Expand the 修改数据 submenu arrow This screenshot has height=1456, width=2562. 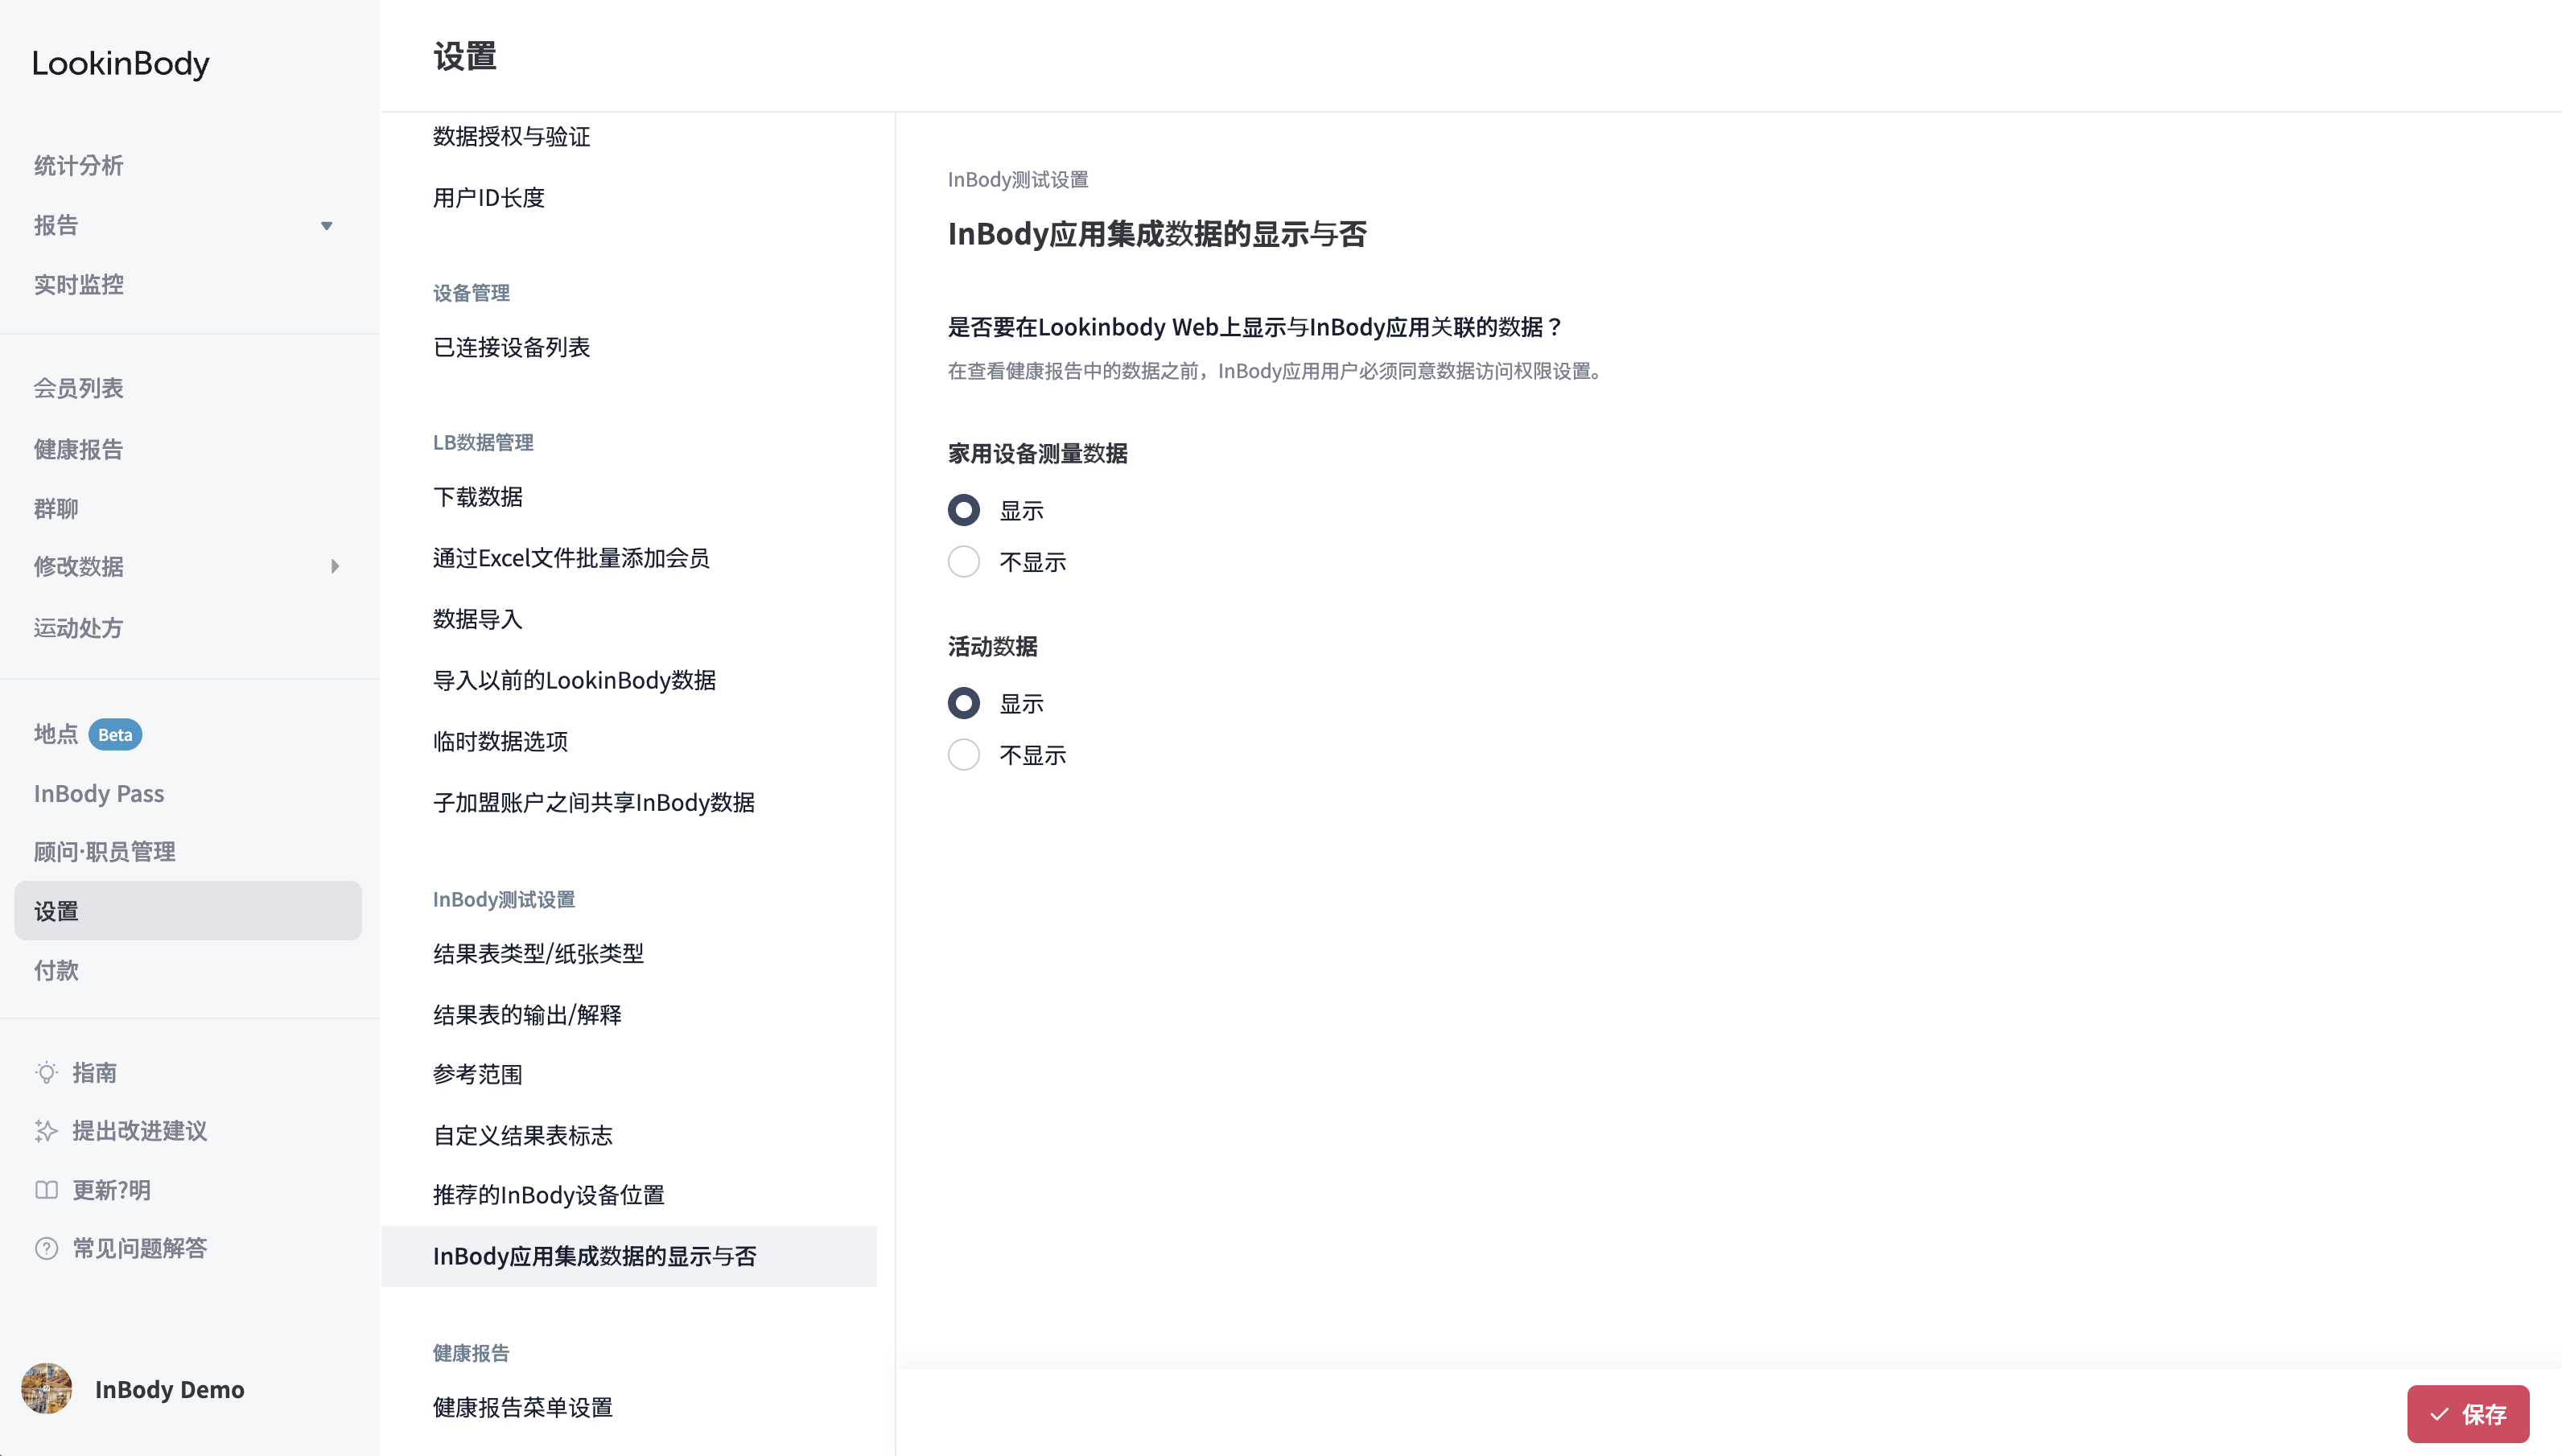pos(335,567)
